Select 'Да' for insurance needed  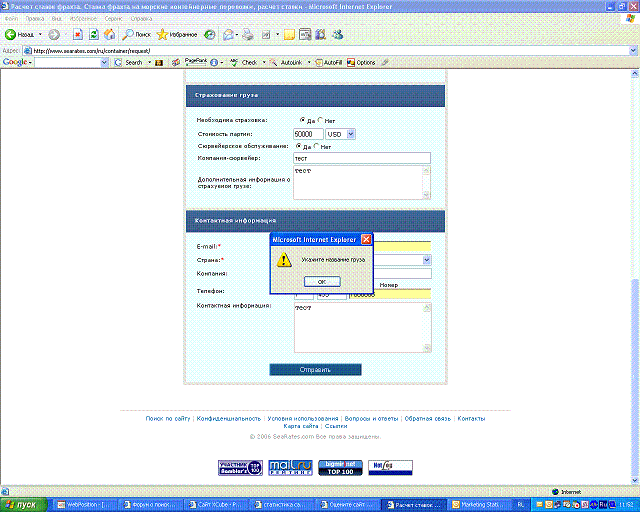[300, 120]
